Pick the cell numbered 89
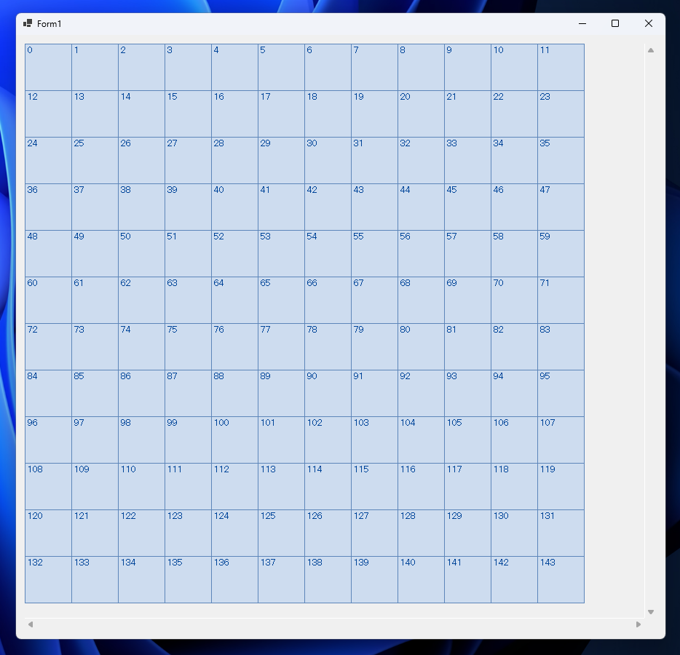Image resolution: width=680 pixels, height=655 pixels. [281, 393]
